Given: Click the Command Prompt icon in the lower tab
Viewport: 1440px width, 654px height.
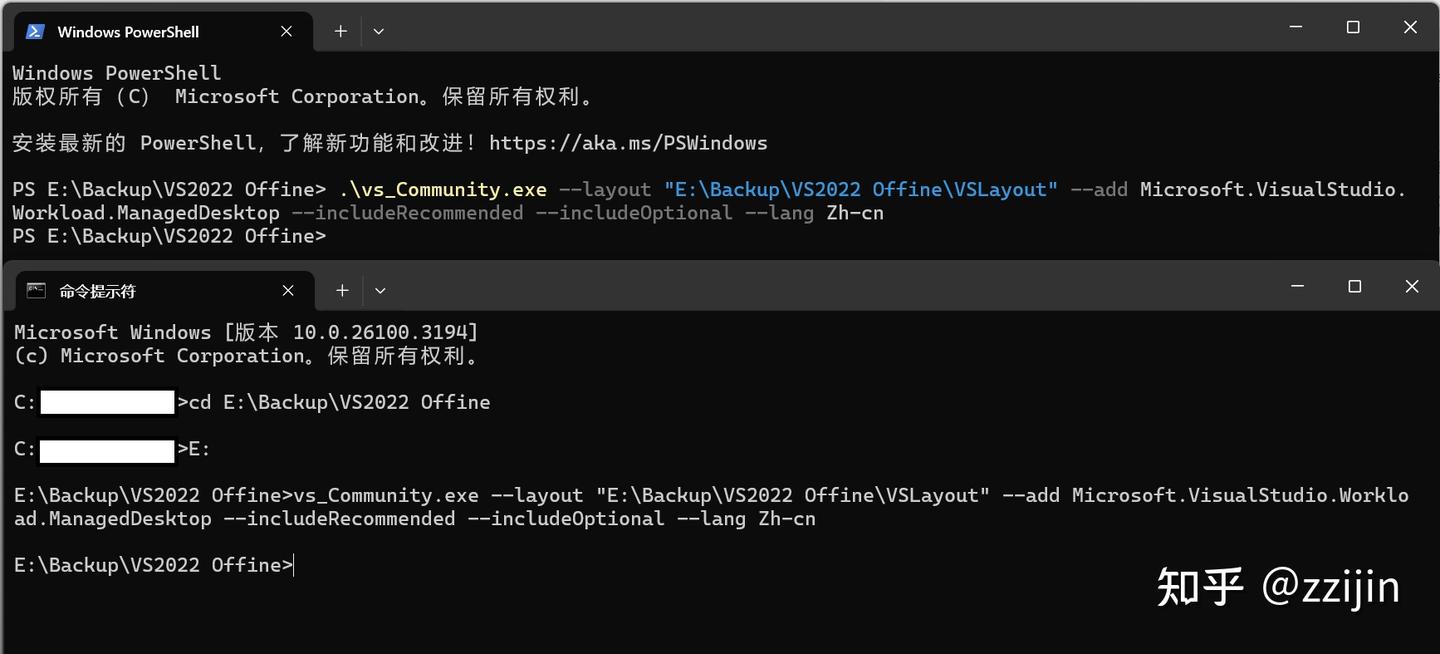Looking at the screenshot, I should [36, 290].
